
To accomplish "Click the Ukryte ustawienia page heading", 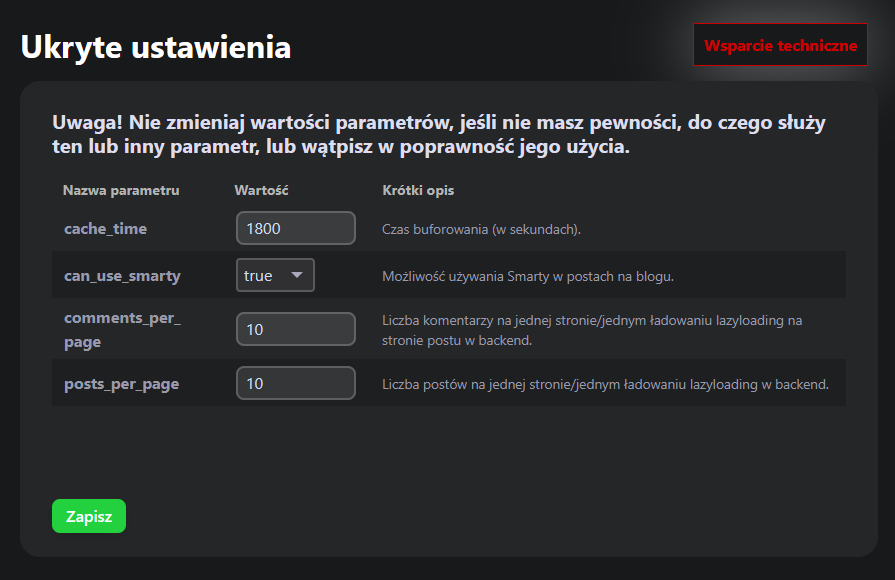I will pyautogui.click(x=156, y=47).
